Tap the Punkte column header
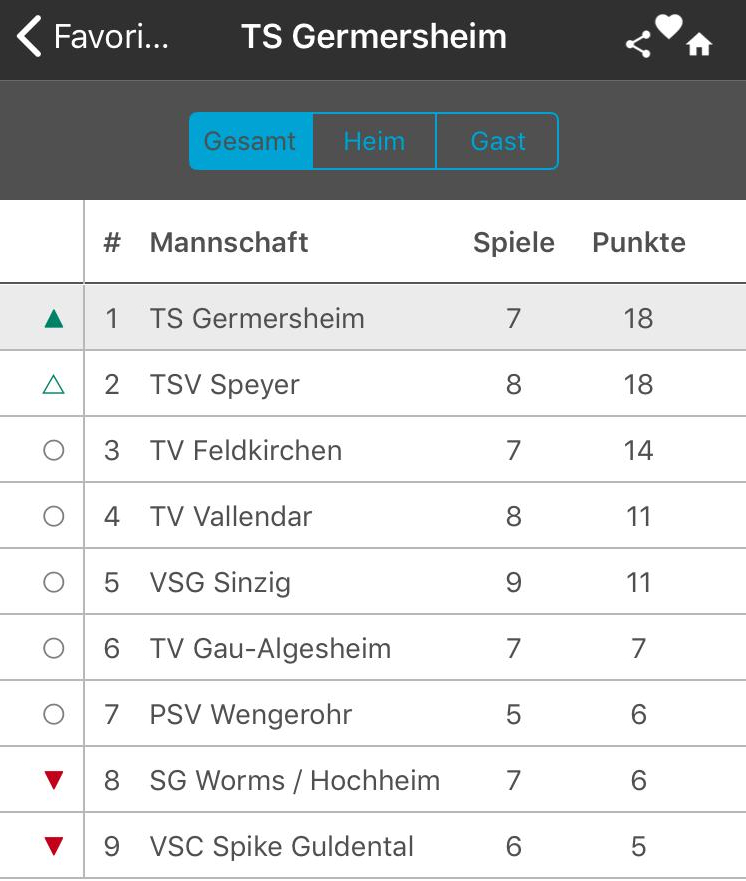 [x=639, y=243]
